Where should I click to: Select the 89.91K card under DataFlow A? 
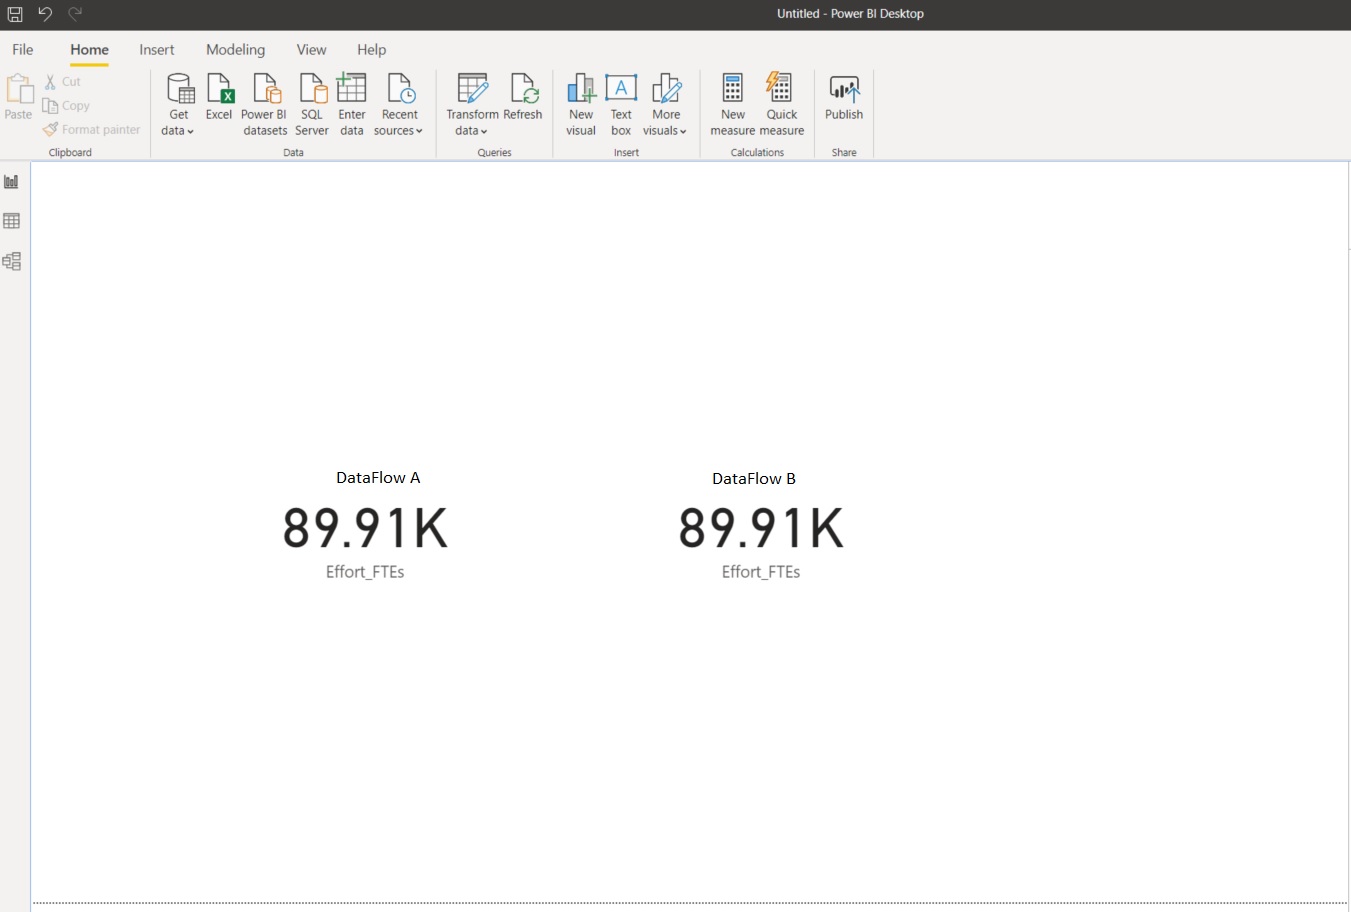(x=365, y=528)
